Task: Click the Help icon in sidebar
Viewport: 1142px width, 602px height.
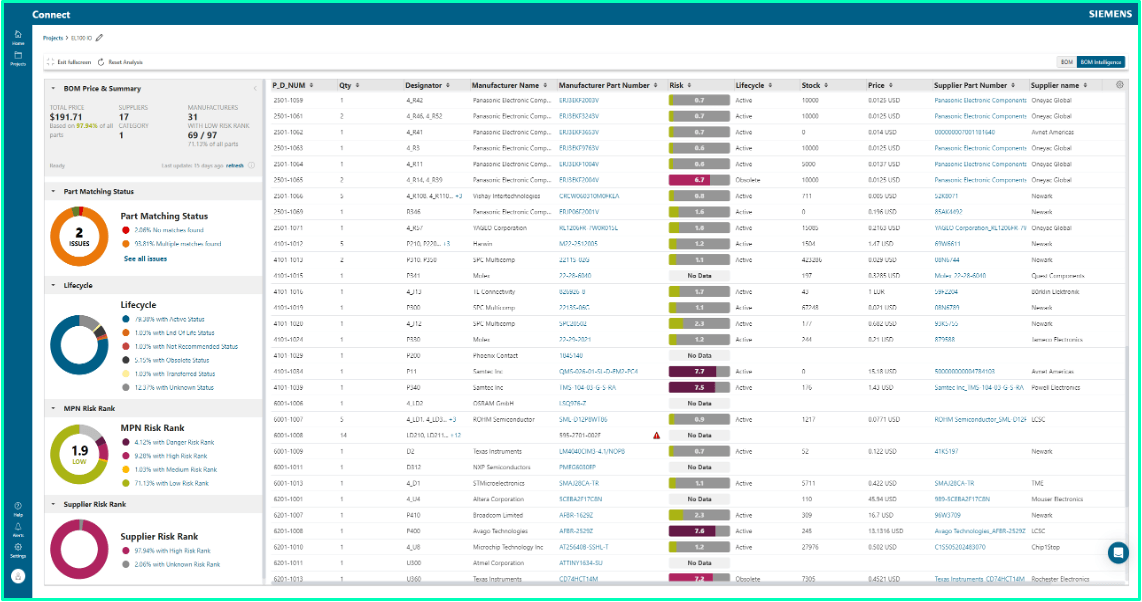Action: pyautogui.click(x=18, y=508)
